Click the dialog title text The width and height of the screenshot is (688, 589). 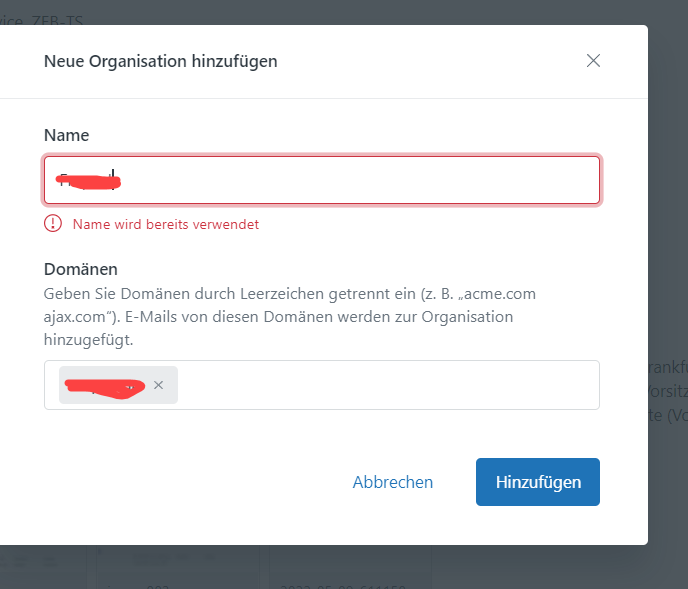click(x=160, y=61)
